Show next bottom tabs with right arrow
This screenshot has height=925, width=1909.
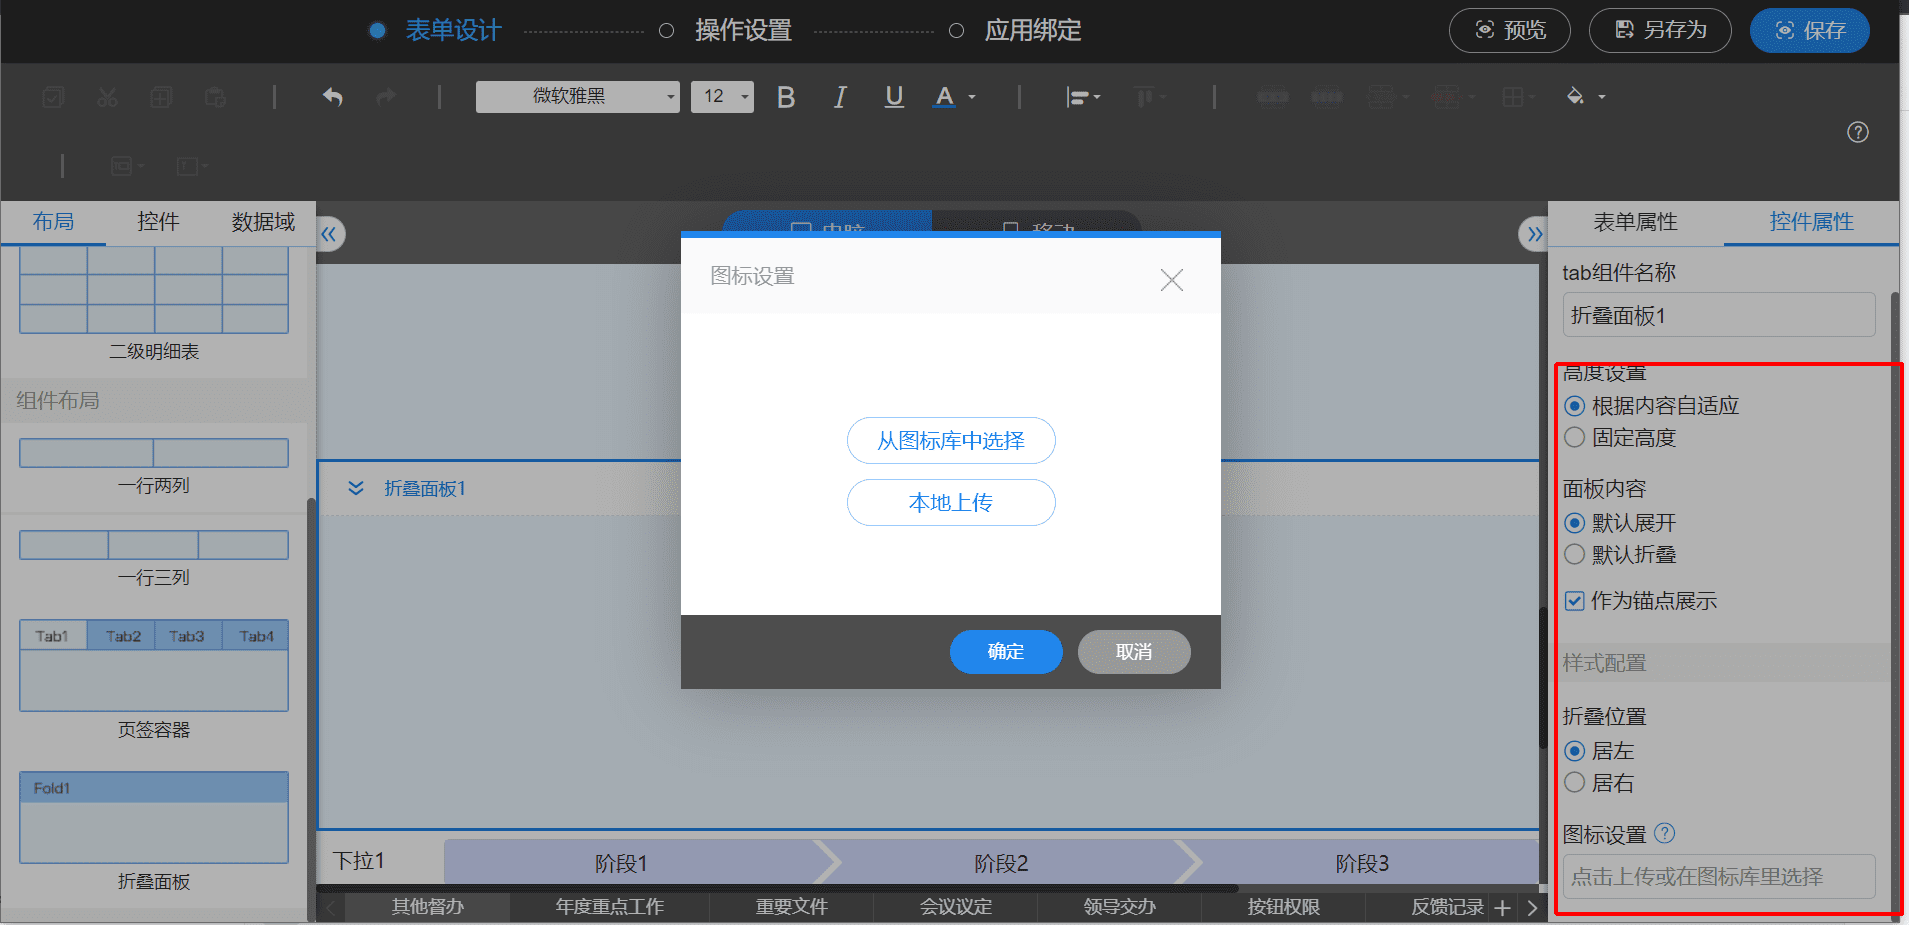pyautogui.click(x=1531, y=907)
